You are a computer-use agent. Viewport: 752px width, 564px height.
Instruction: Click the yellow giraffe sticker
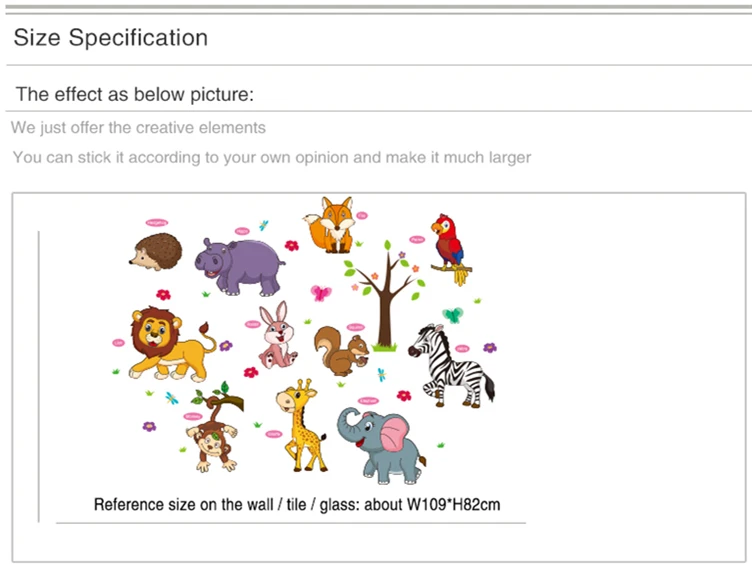(x=301, y=425)
